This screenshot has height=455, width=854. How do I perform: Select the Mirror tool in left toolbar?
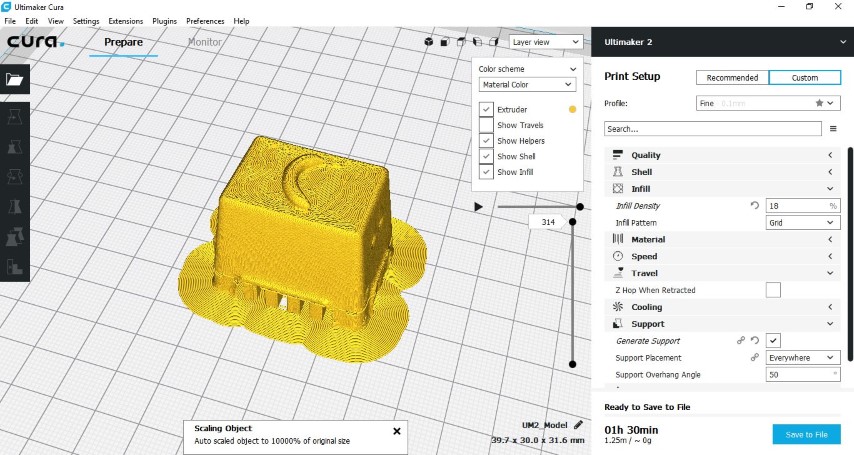pos(15,207)
